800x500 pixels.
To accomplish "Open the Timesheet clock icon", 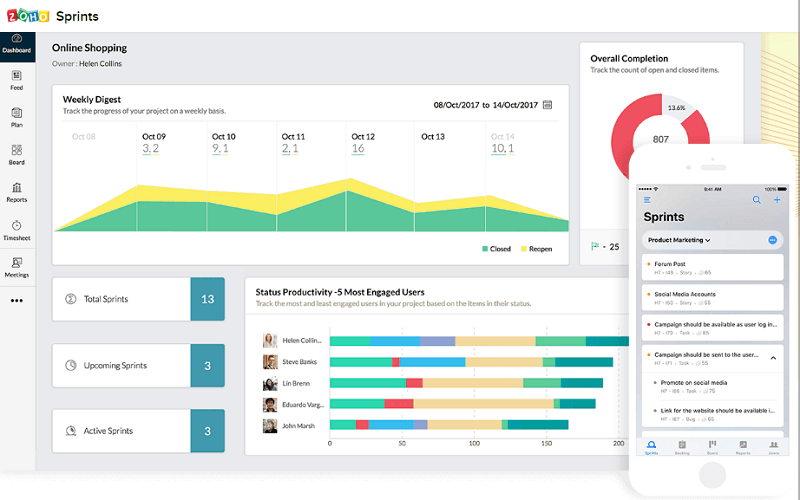I will pyautogui.click(x=17, y=226).
